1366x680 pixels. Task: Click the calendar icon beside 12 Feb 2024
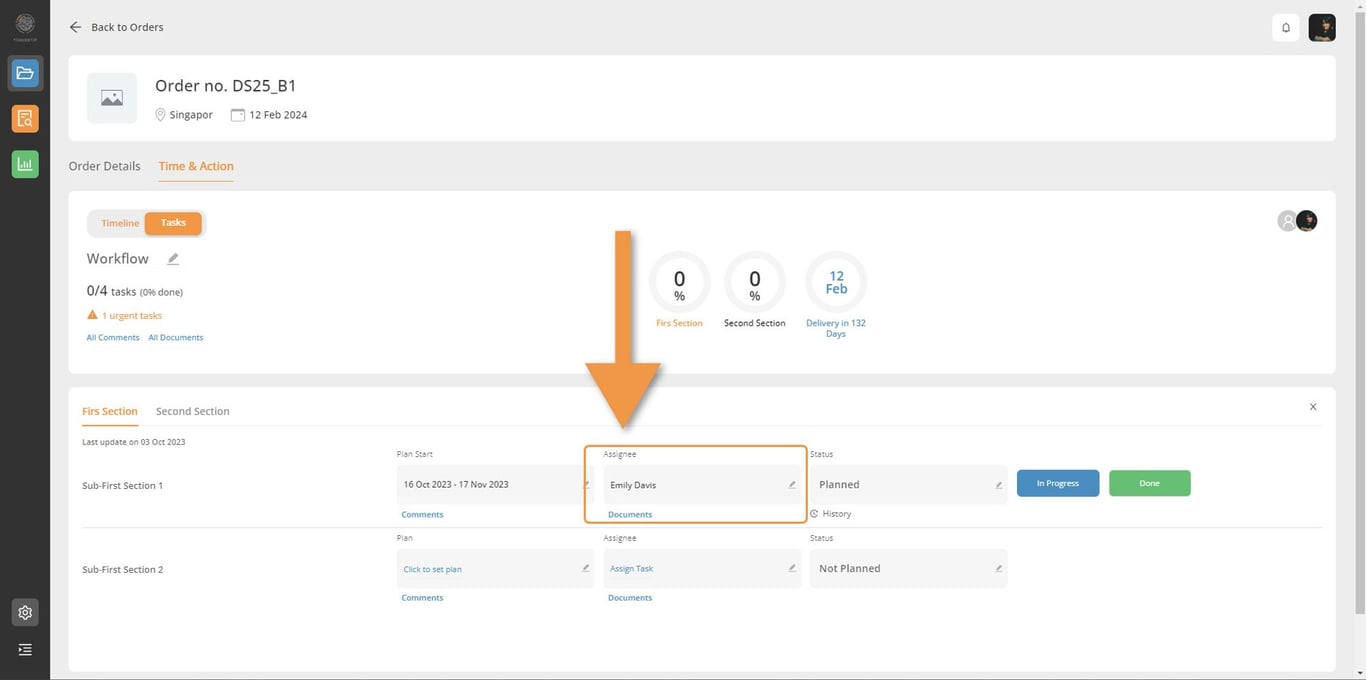238,115
